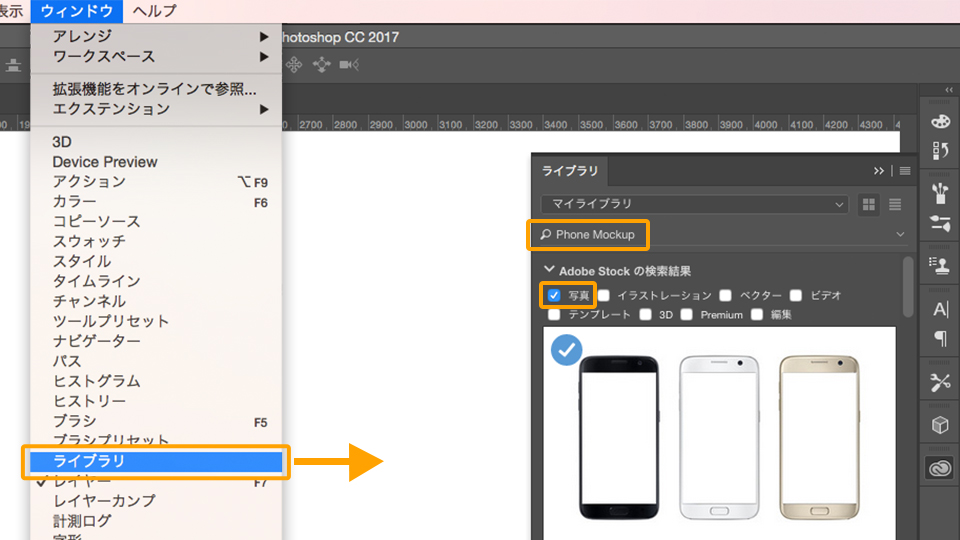Enable the ベクター filter checkbox
The width and height of the screenshot is (960, 540).
click(x=726, y=295)
